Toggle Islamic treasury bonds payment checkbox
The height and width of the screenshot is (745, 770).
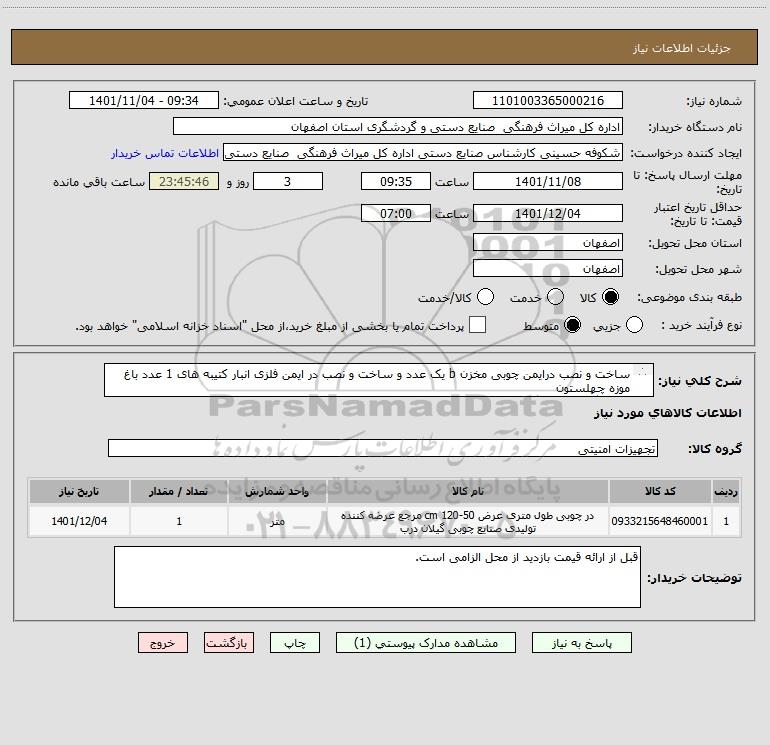(477, 325)
